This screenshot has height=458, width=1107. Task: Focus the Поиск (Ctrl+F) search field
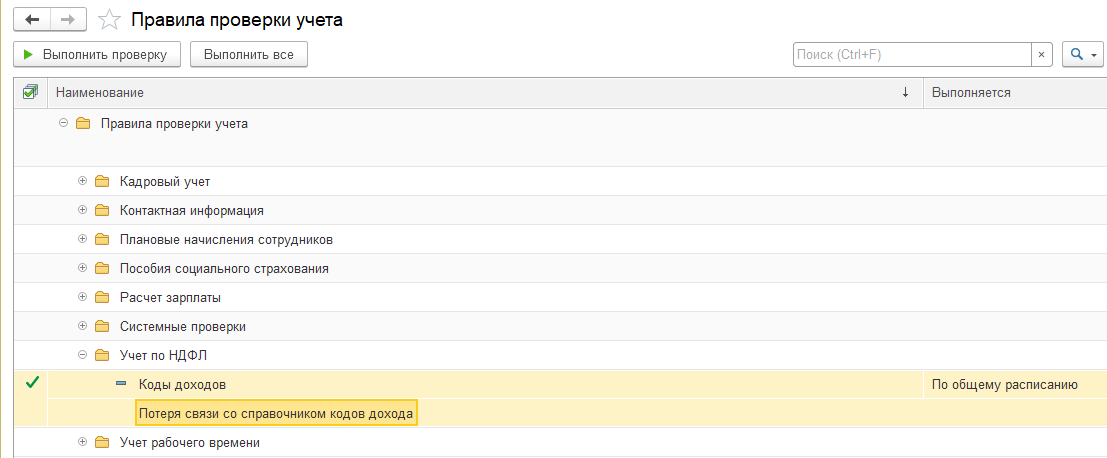point(910,54)
